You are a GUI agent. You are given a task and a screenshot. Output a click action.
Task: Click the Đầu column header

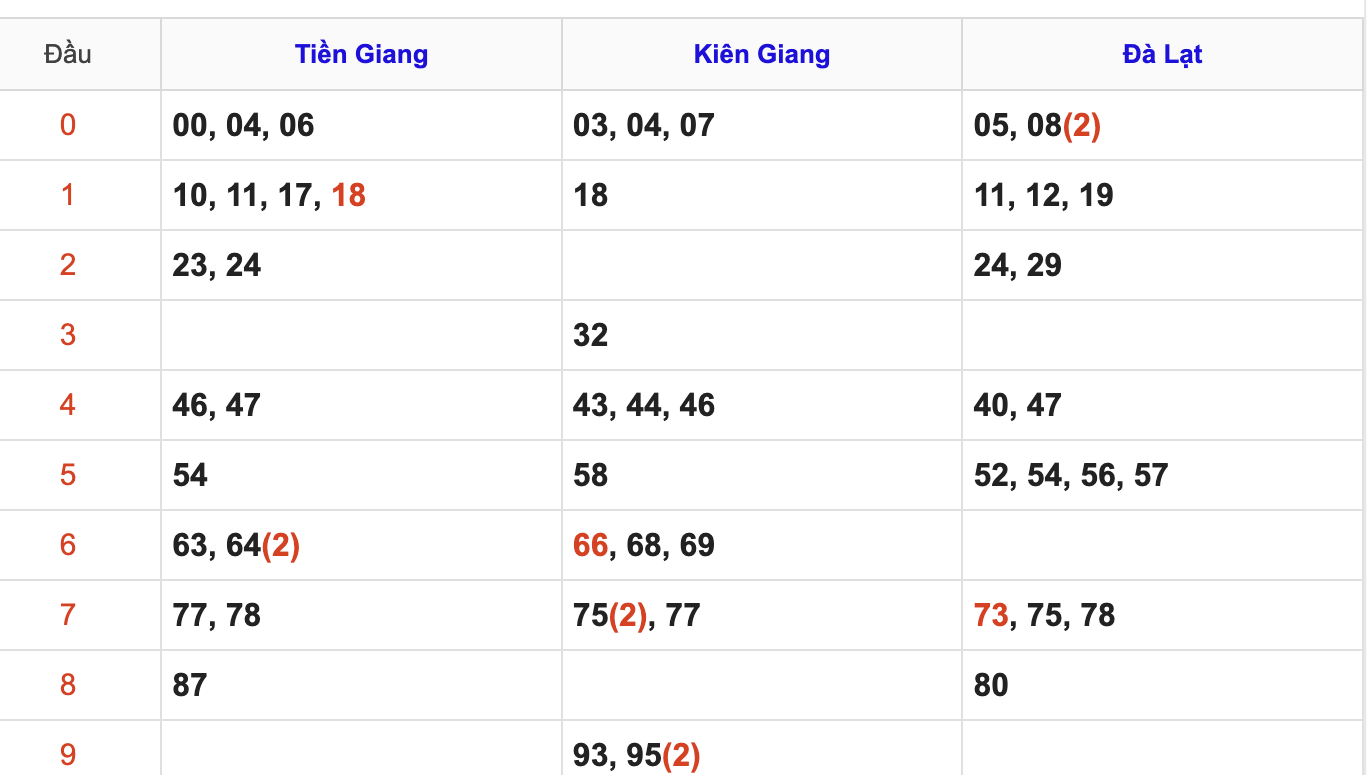(68, 54)
